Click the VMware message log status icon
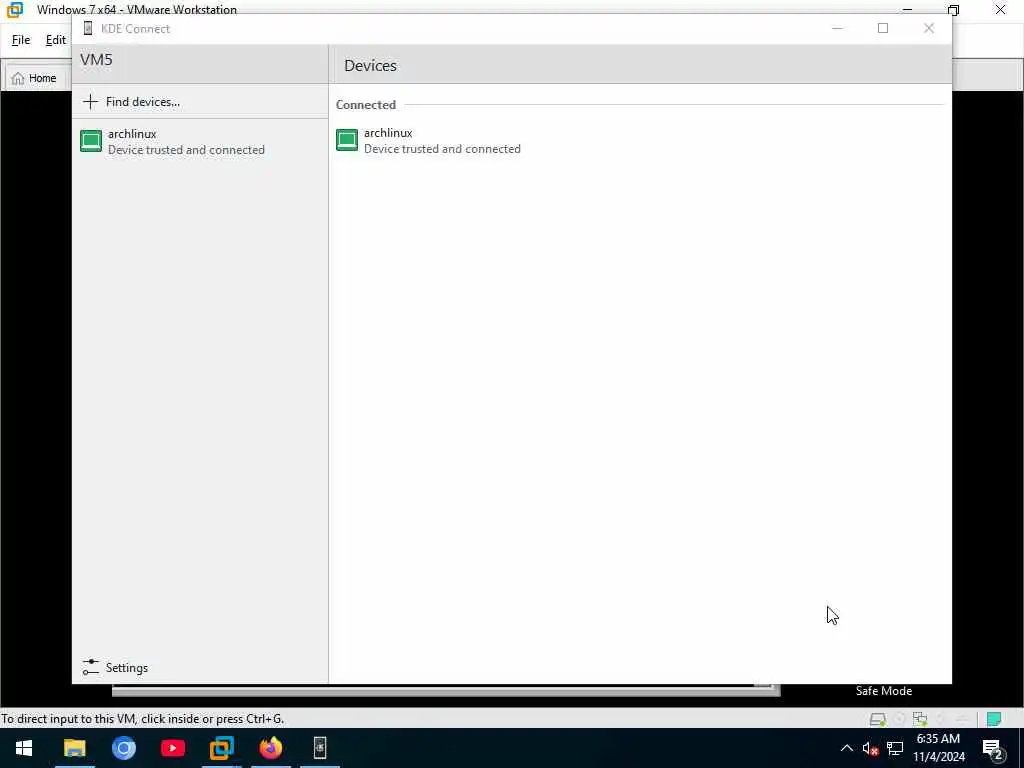Screen dimensions: 1024x768 point(994,719)
